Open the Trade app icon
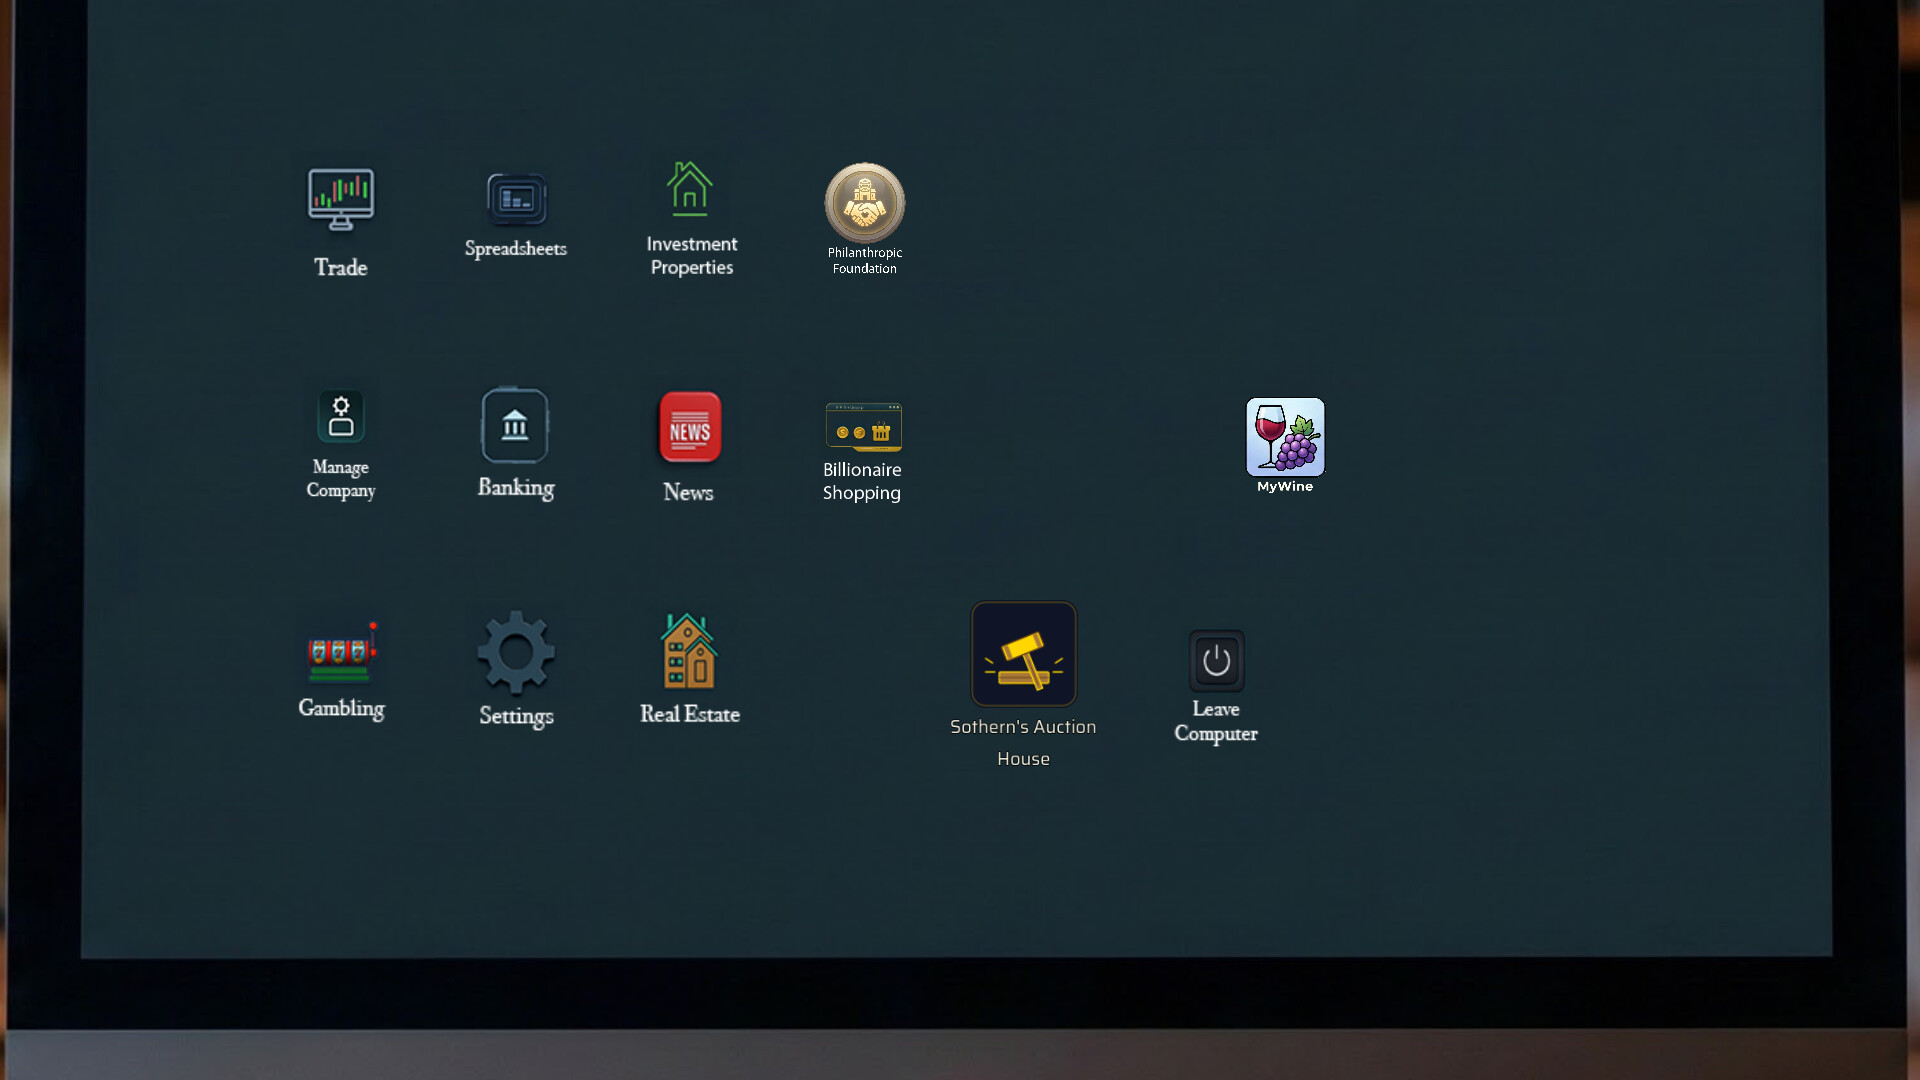Viewport: 1920px width, 1080px height. [341, 199]
